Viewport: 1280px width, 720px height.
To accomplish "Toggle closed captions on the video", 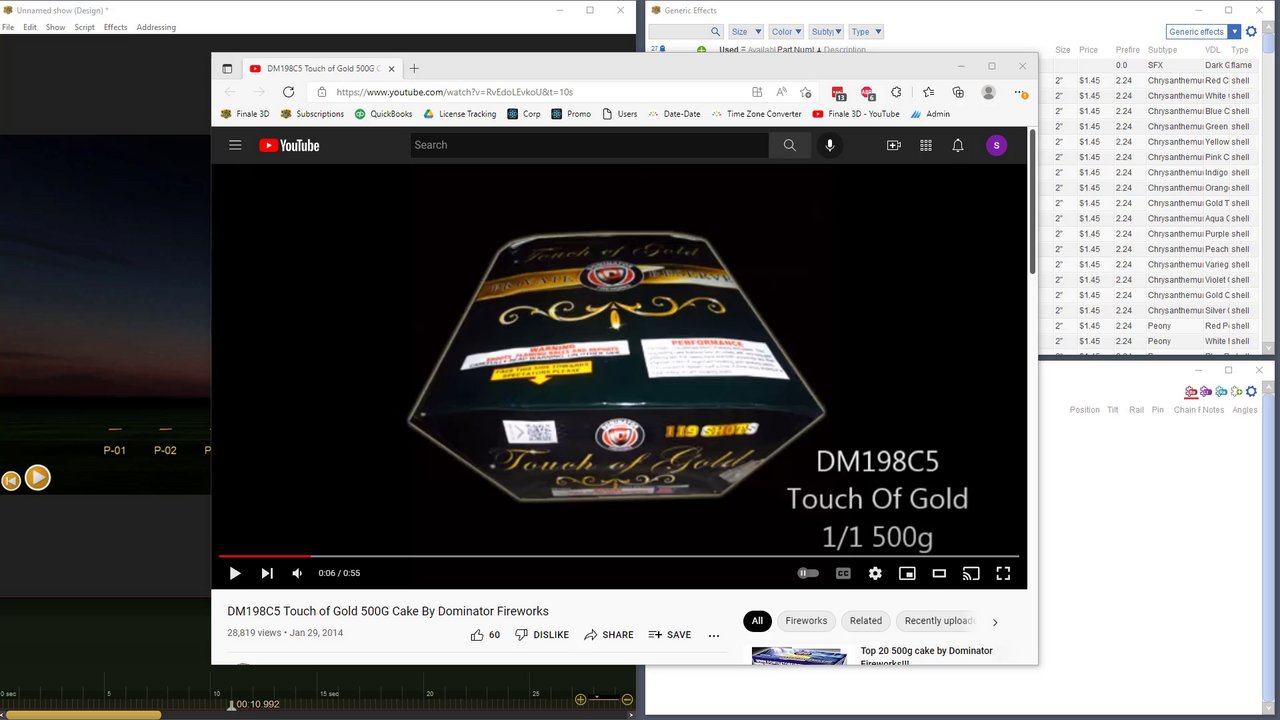I will (843, 573).
